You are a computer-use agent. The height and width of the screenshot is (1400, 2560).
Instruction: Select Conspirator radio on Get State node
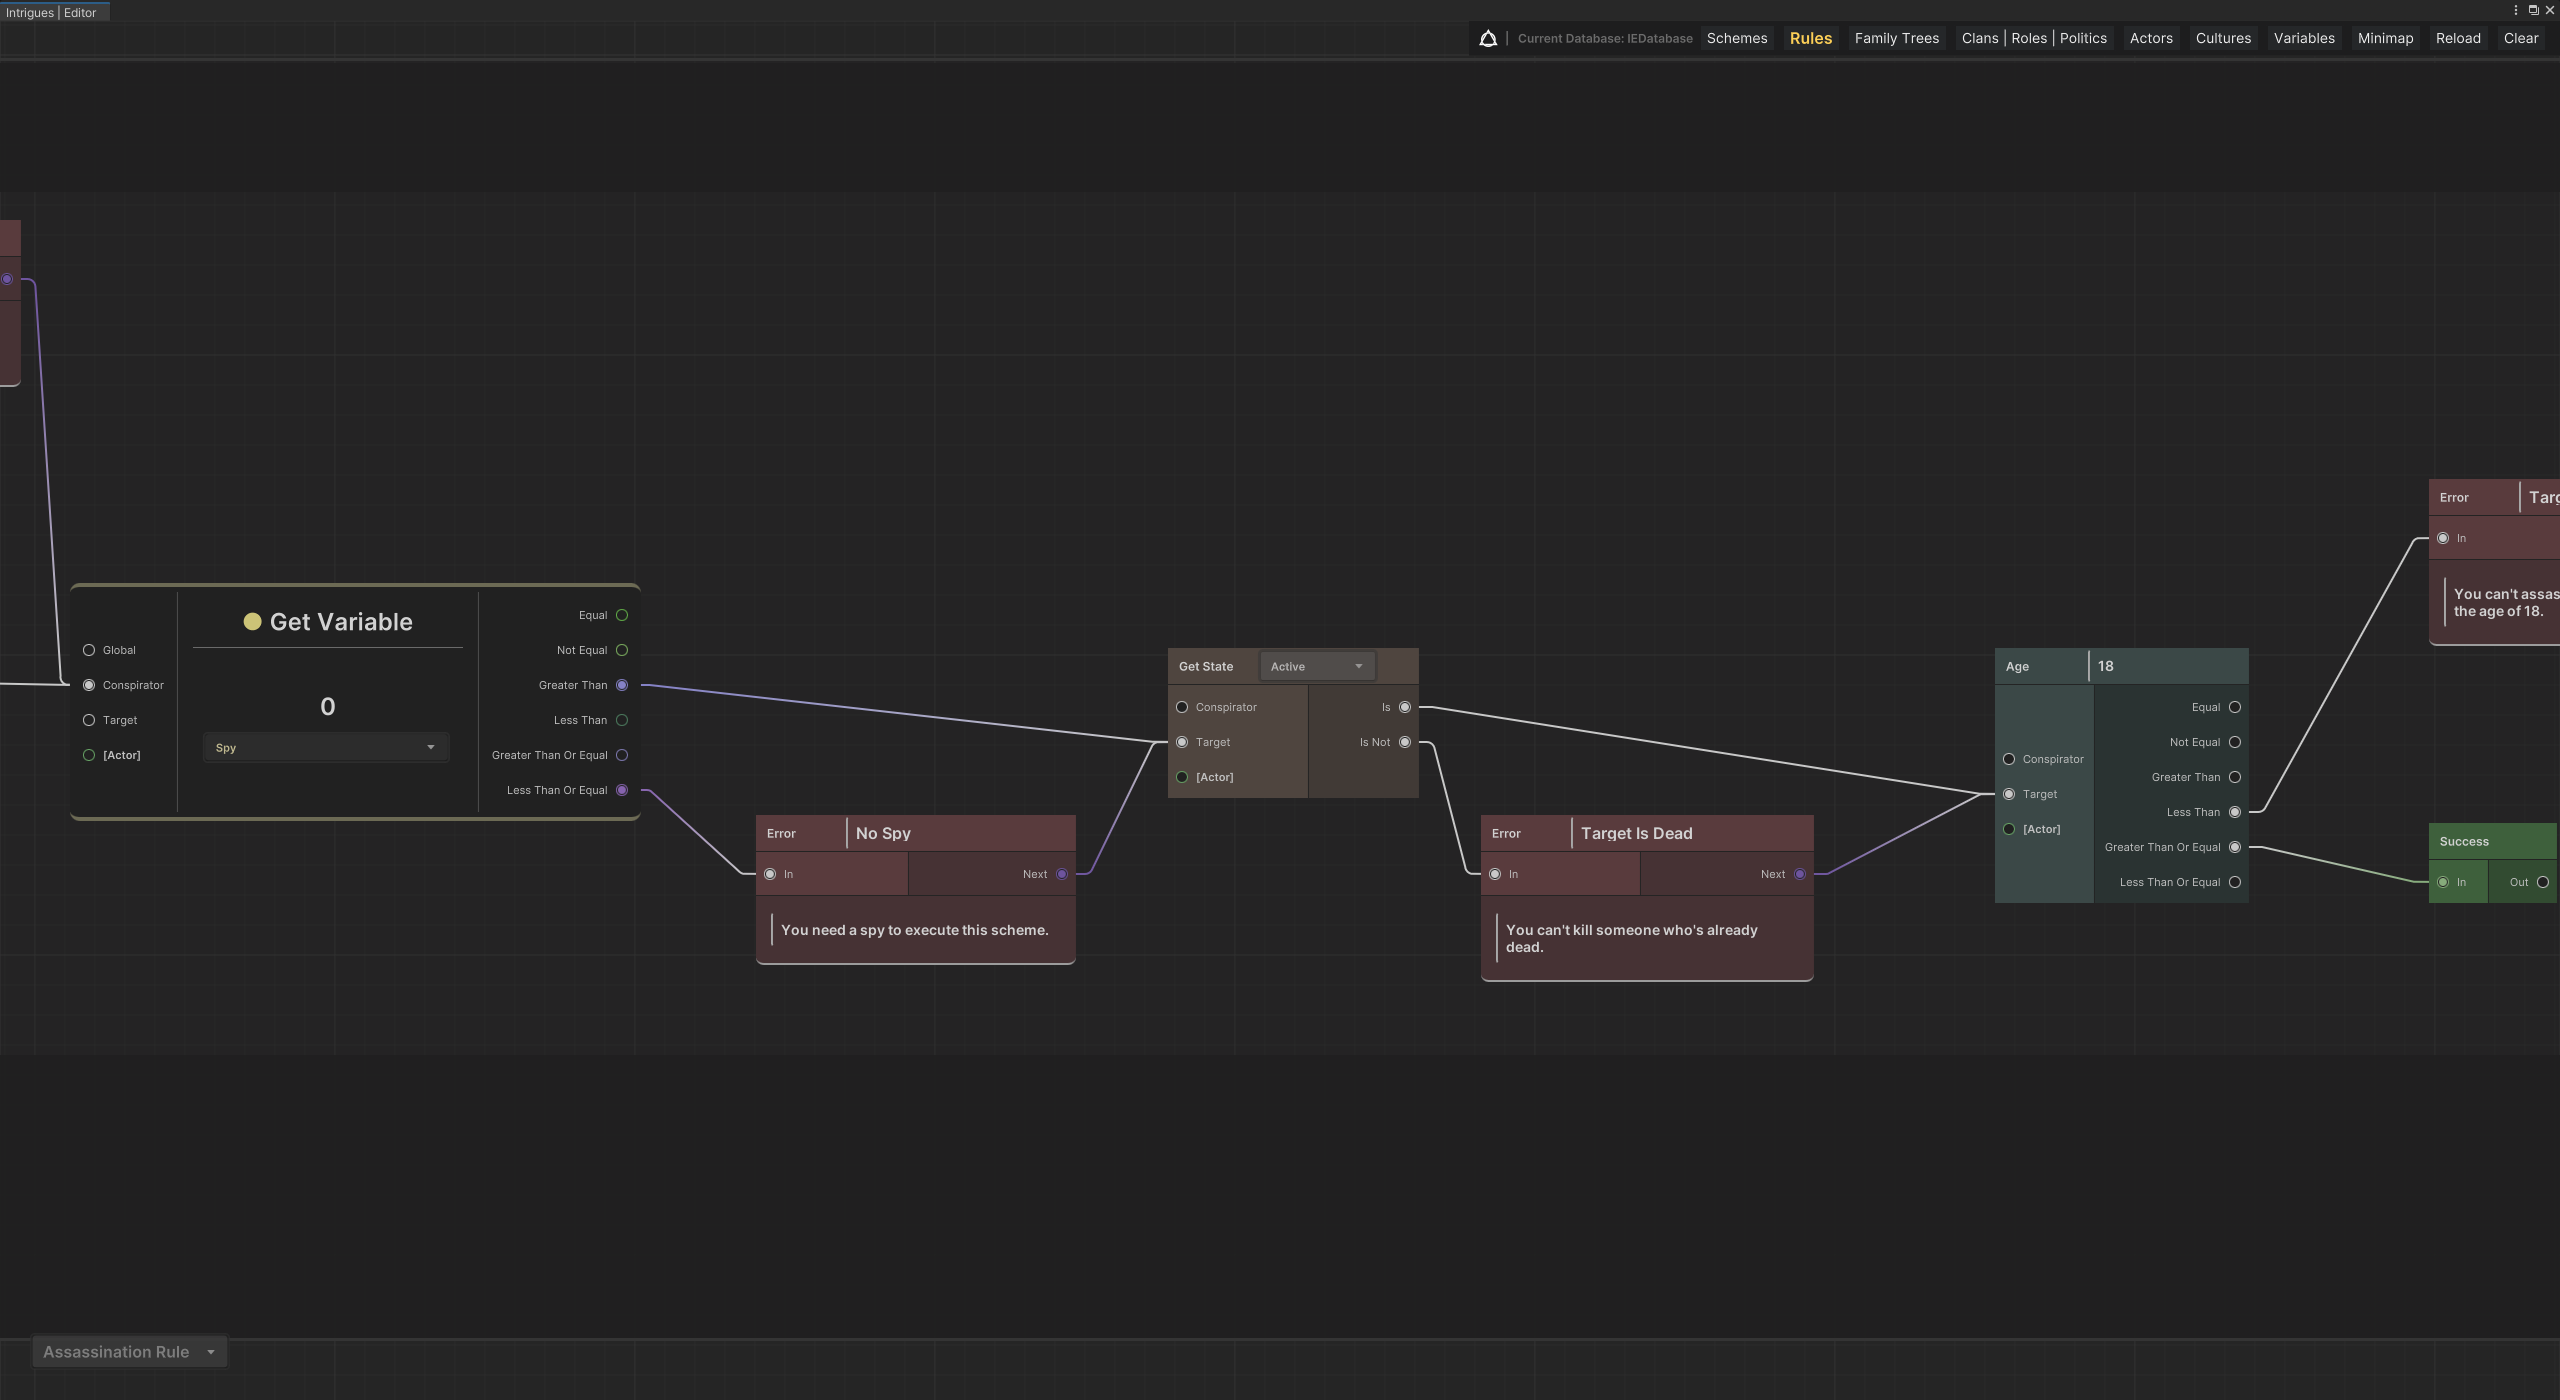click(1182, 707)
